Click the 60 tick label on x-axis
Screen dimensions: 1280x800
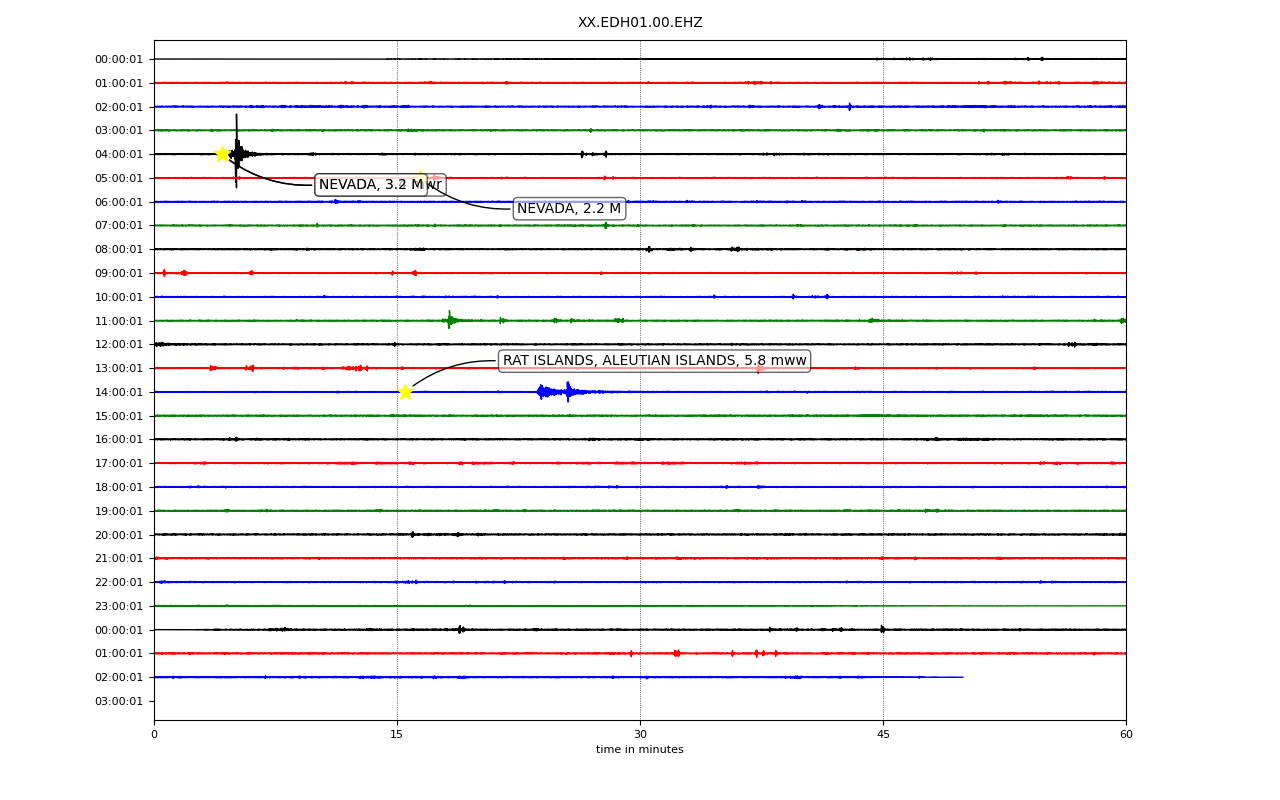[1126, 735]
